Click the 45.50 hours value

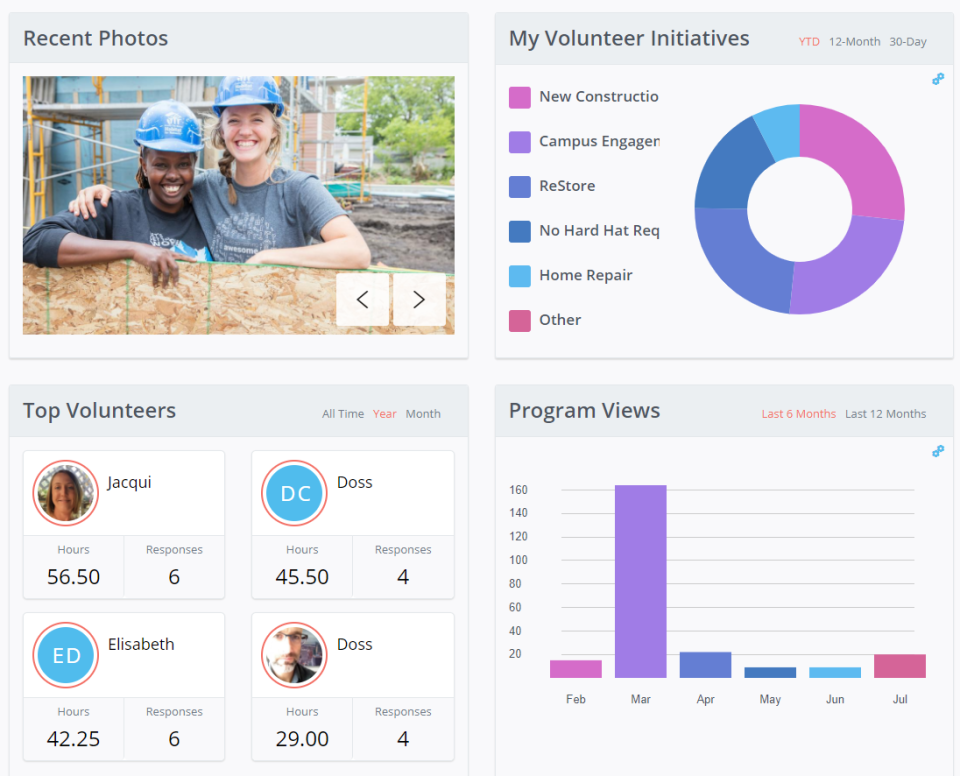[302, 577]
